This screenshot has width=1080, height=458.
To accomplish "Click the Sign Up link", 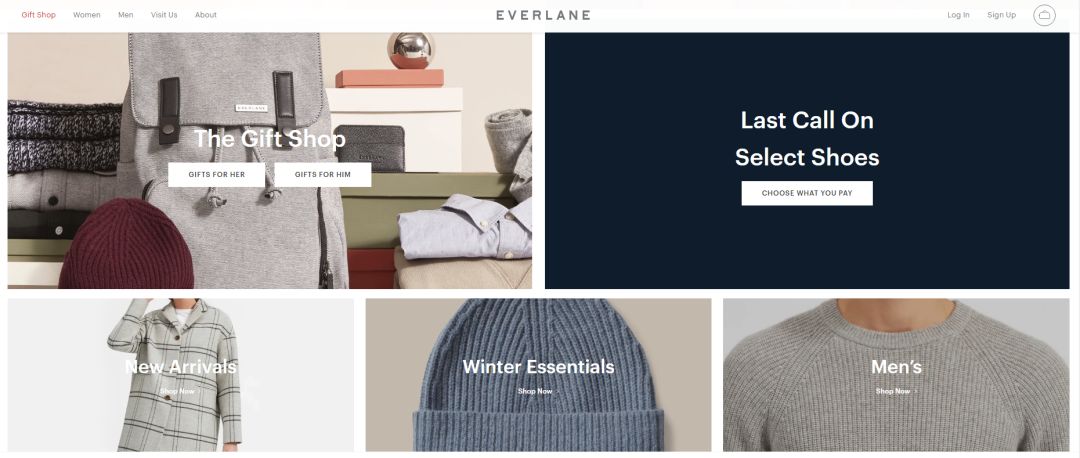I will coord(1001,15).
